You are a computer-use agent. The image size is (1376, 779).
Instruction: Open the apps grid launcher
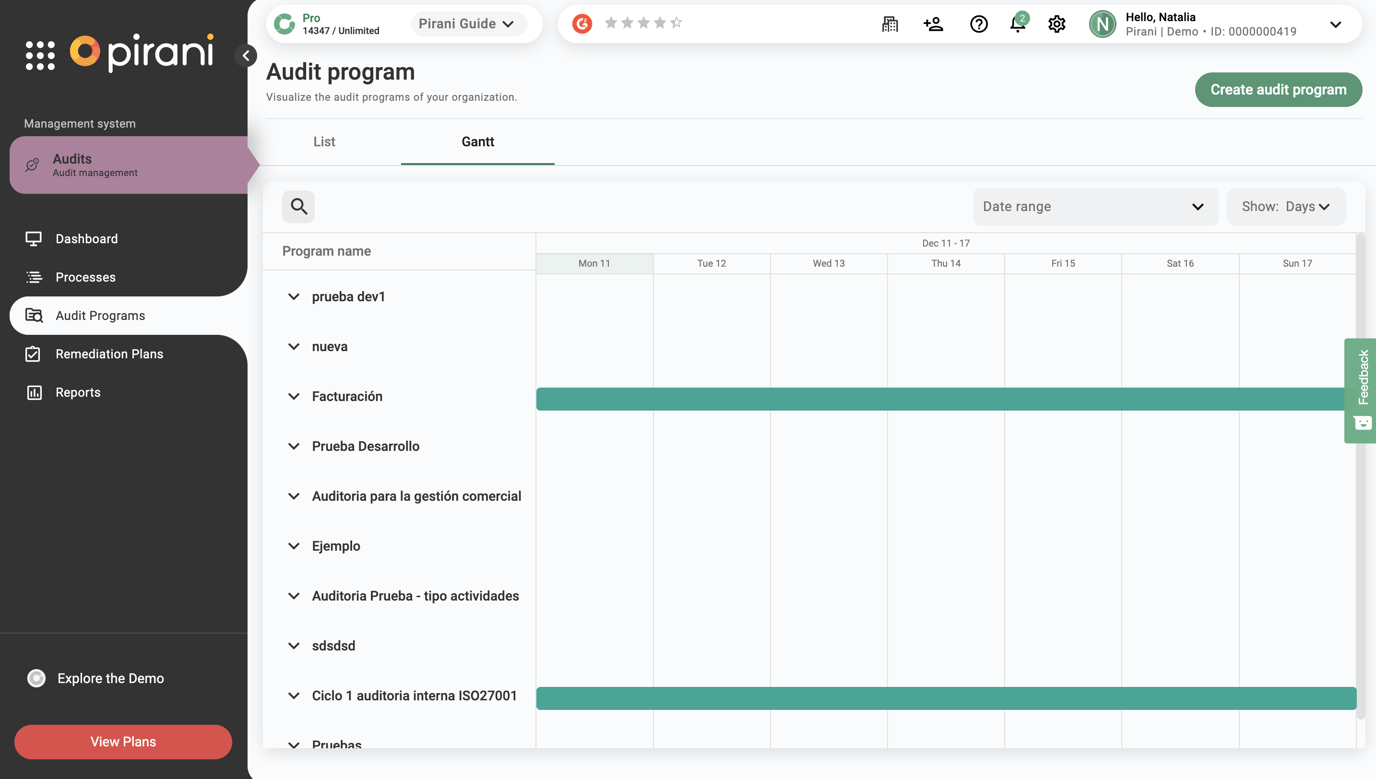[x=40, y=54]
